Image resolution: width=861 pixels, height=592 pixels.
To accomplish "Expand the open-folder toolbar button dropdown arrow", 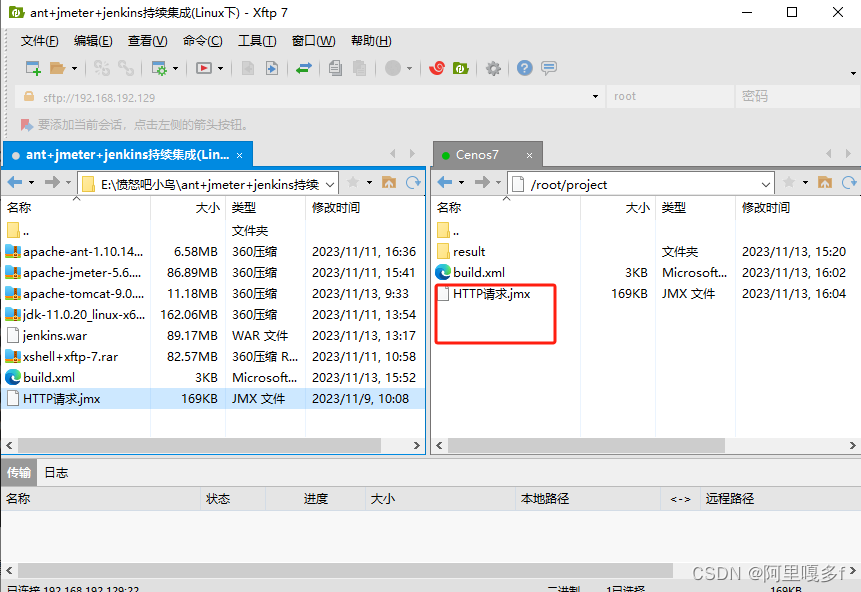I will click(x=73, y=69).
